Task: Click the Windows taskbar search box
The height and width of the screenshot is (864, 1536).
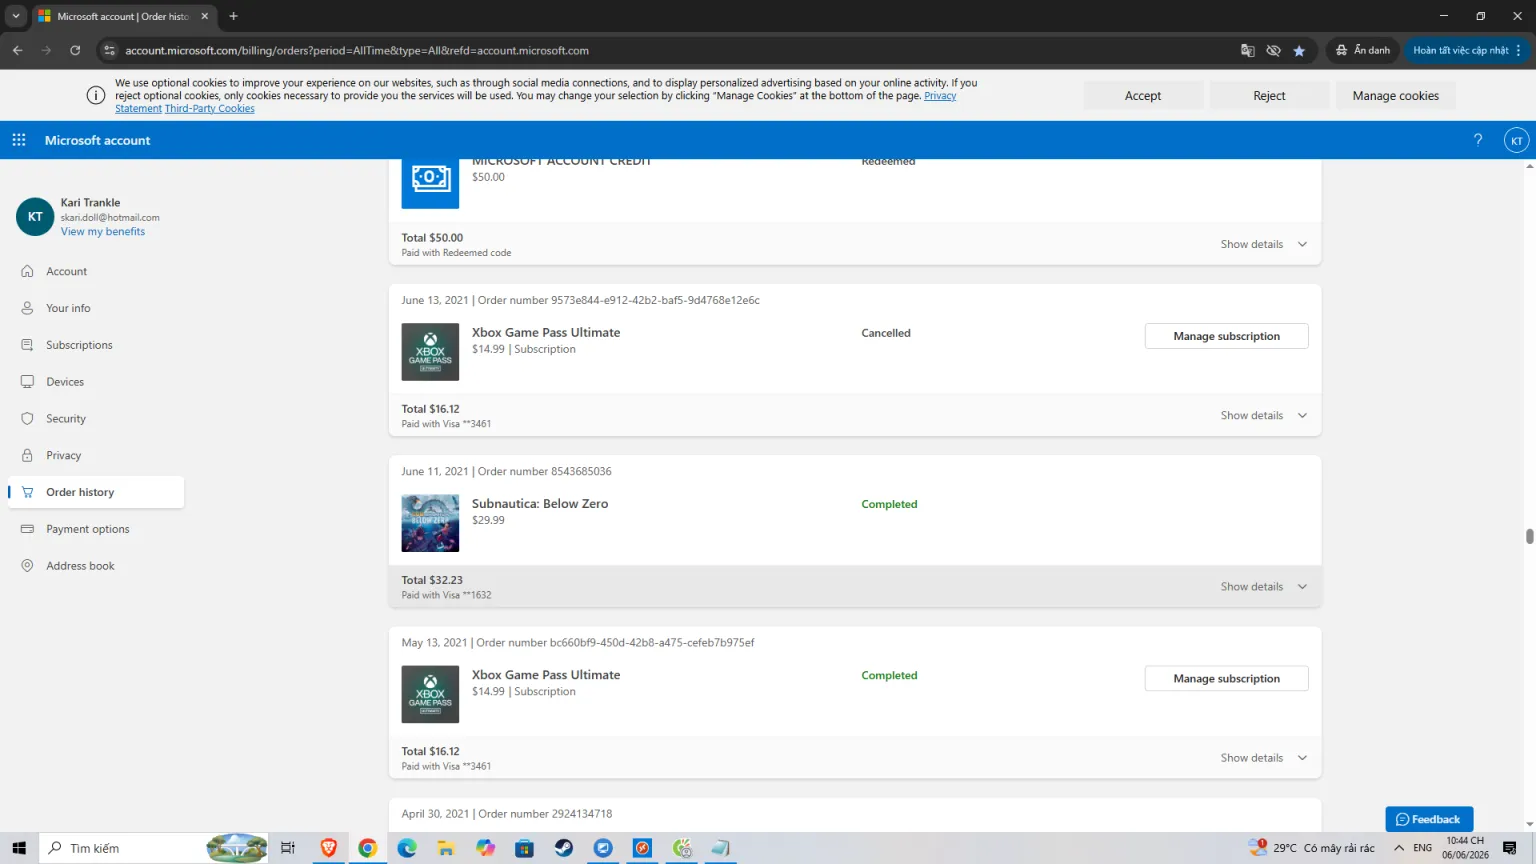Action: [155, 848]
